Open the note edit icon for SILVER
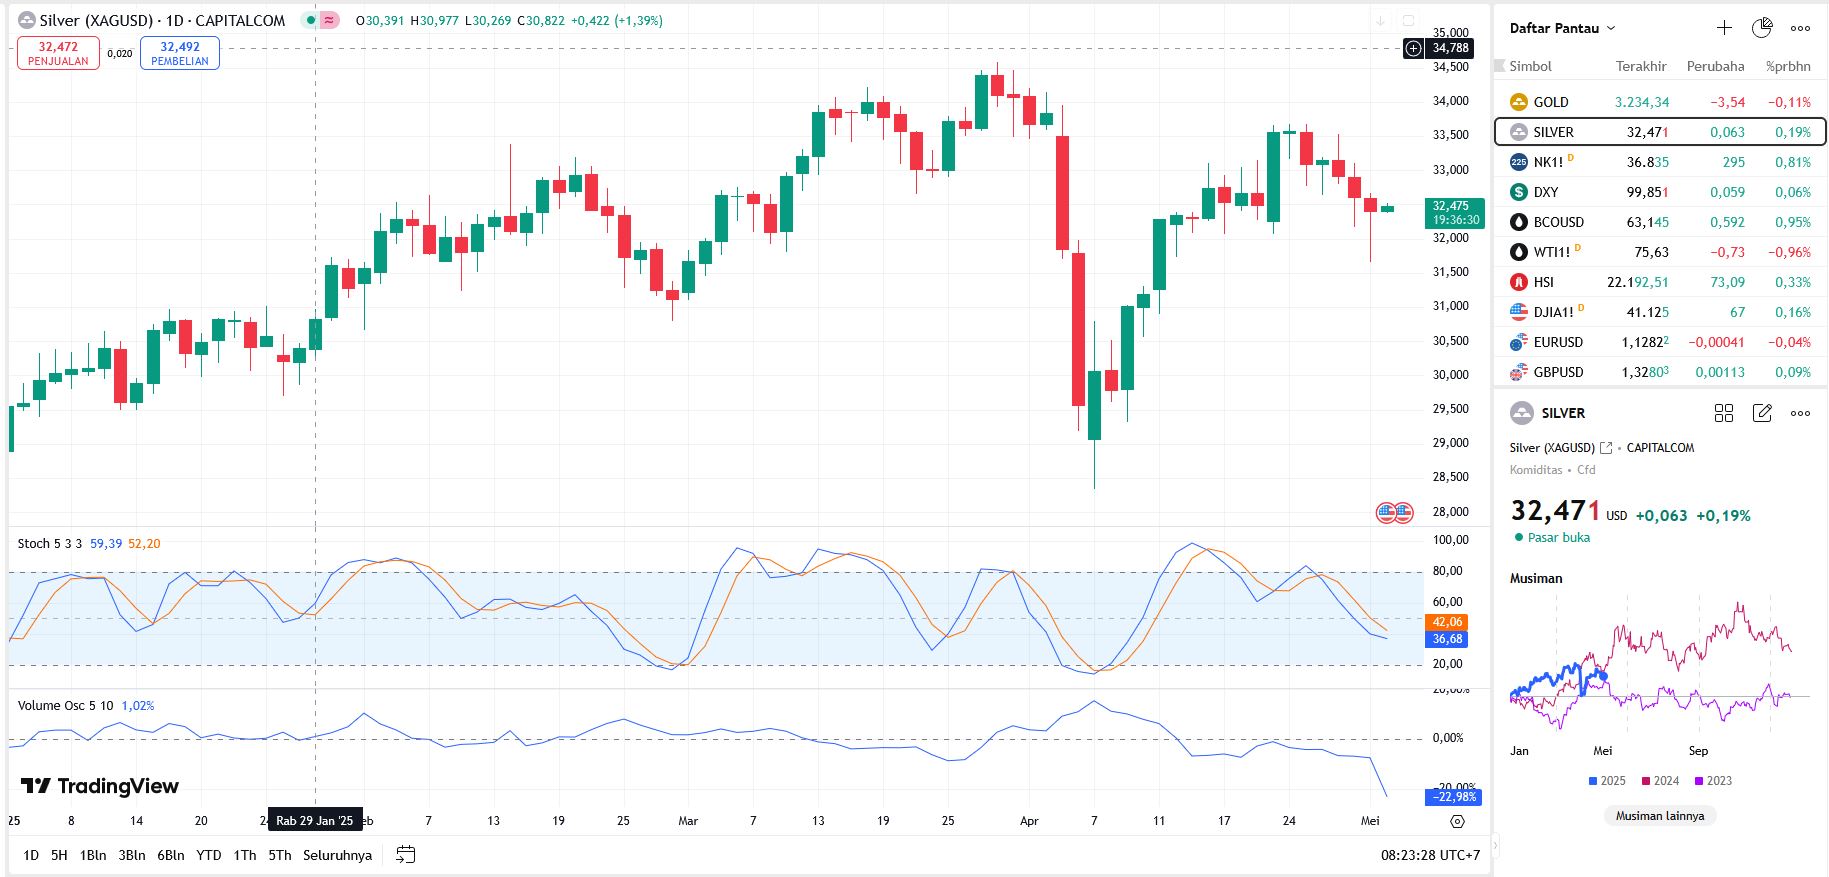This screenshot has width=1829, height=877. pyautogui.click(x=1762, y=413)
